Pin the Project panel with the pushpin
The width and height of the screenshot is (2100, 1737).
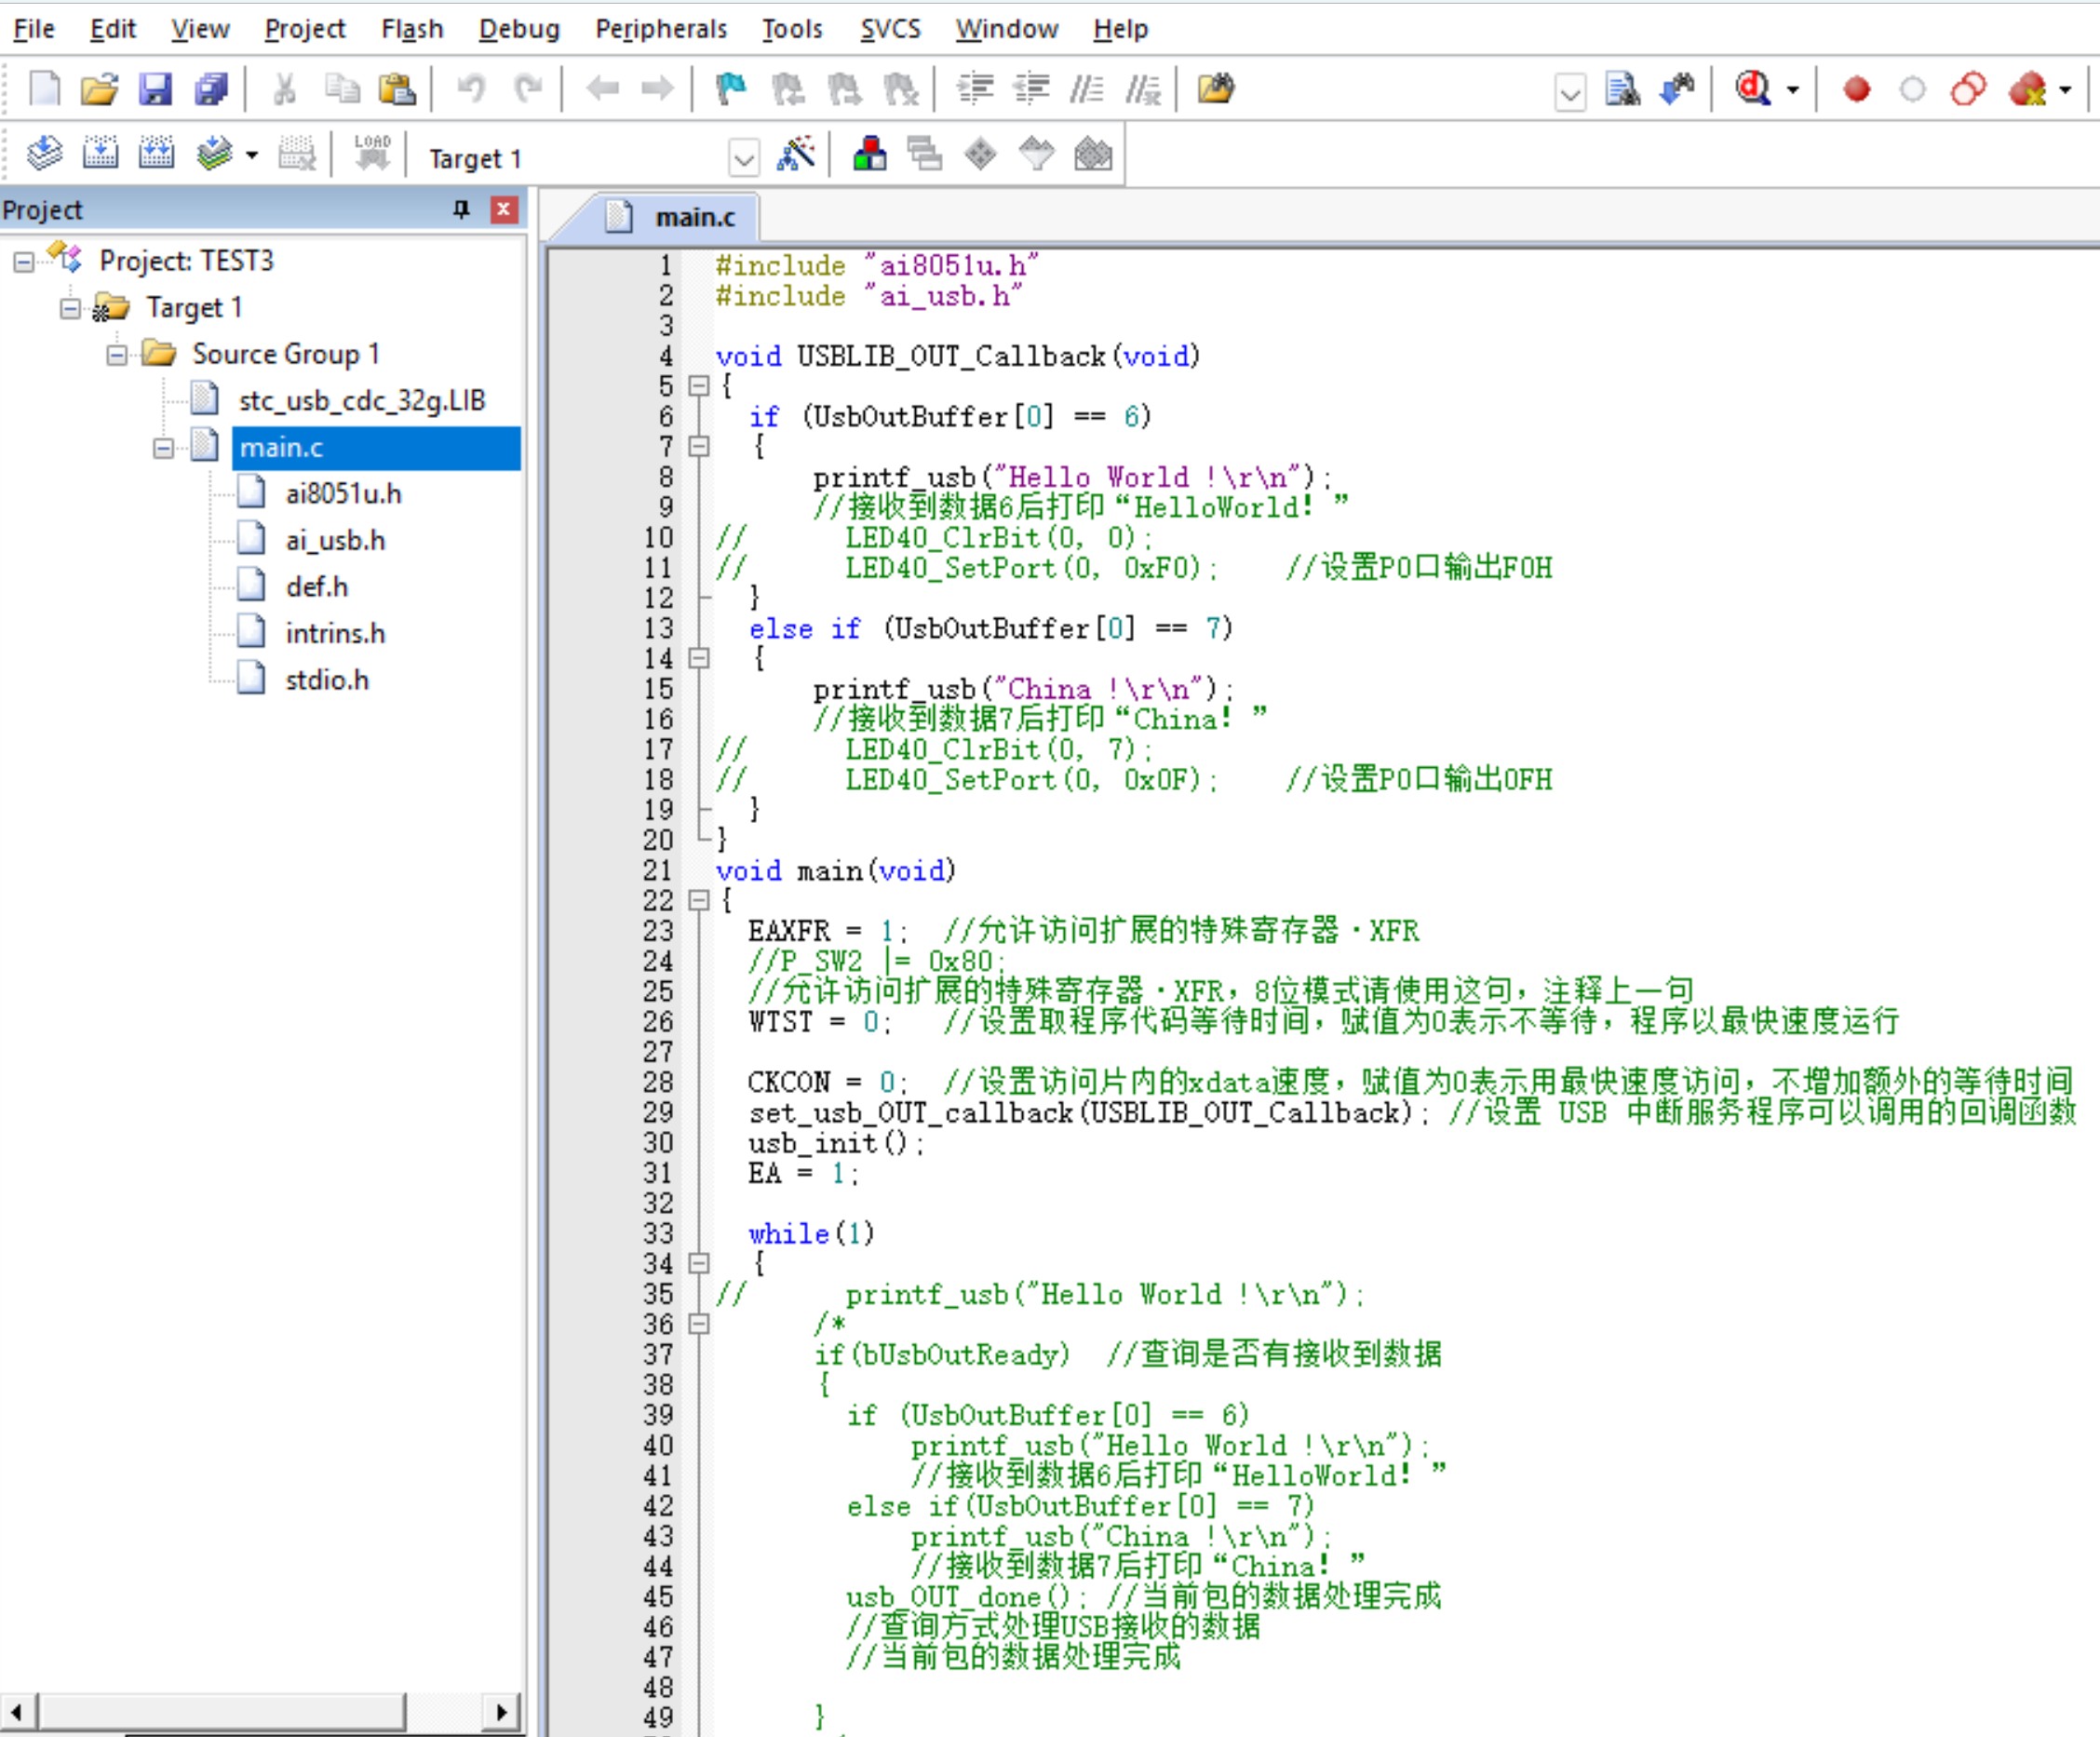click(x=461, y=209)
